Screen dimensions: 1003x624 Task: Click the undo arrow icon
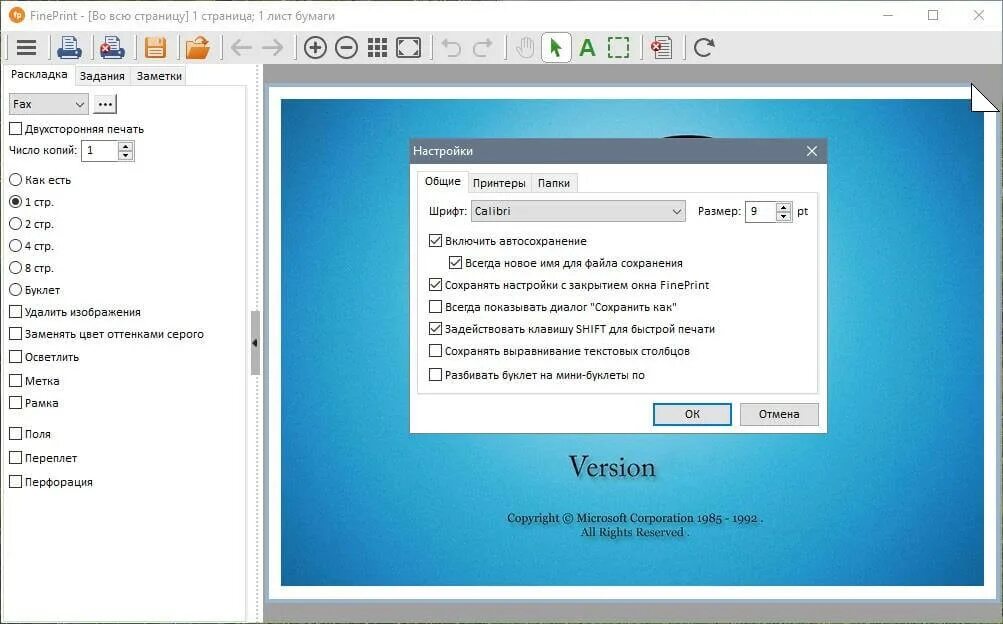pos(451,47)
